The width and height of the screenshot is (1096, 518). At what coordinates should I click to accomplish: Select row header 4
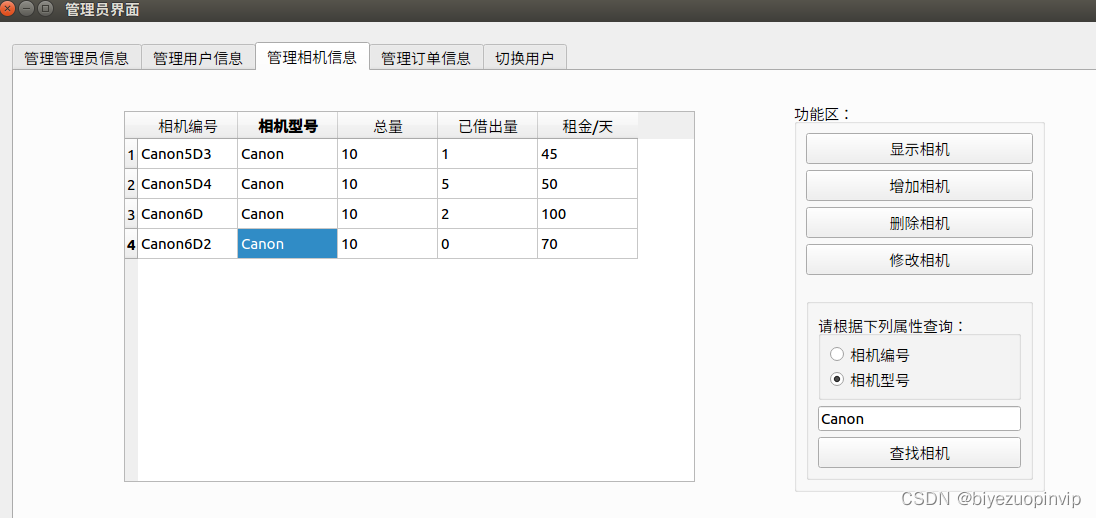(131, 244)
